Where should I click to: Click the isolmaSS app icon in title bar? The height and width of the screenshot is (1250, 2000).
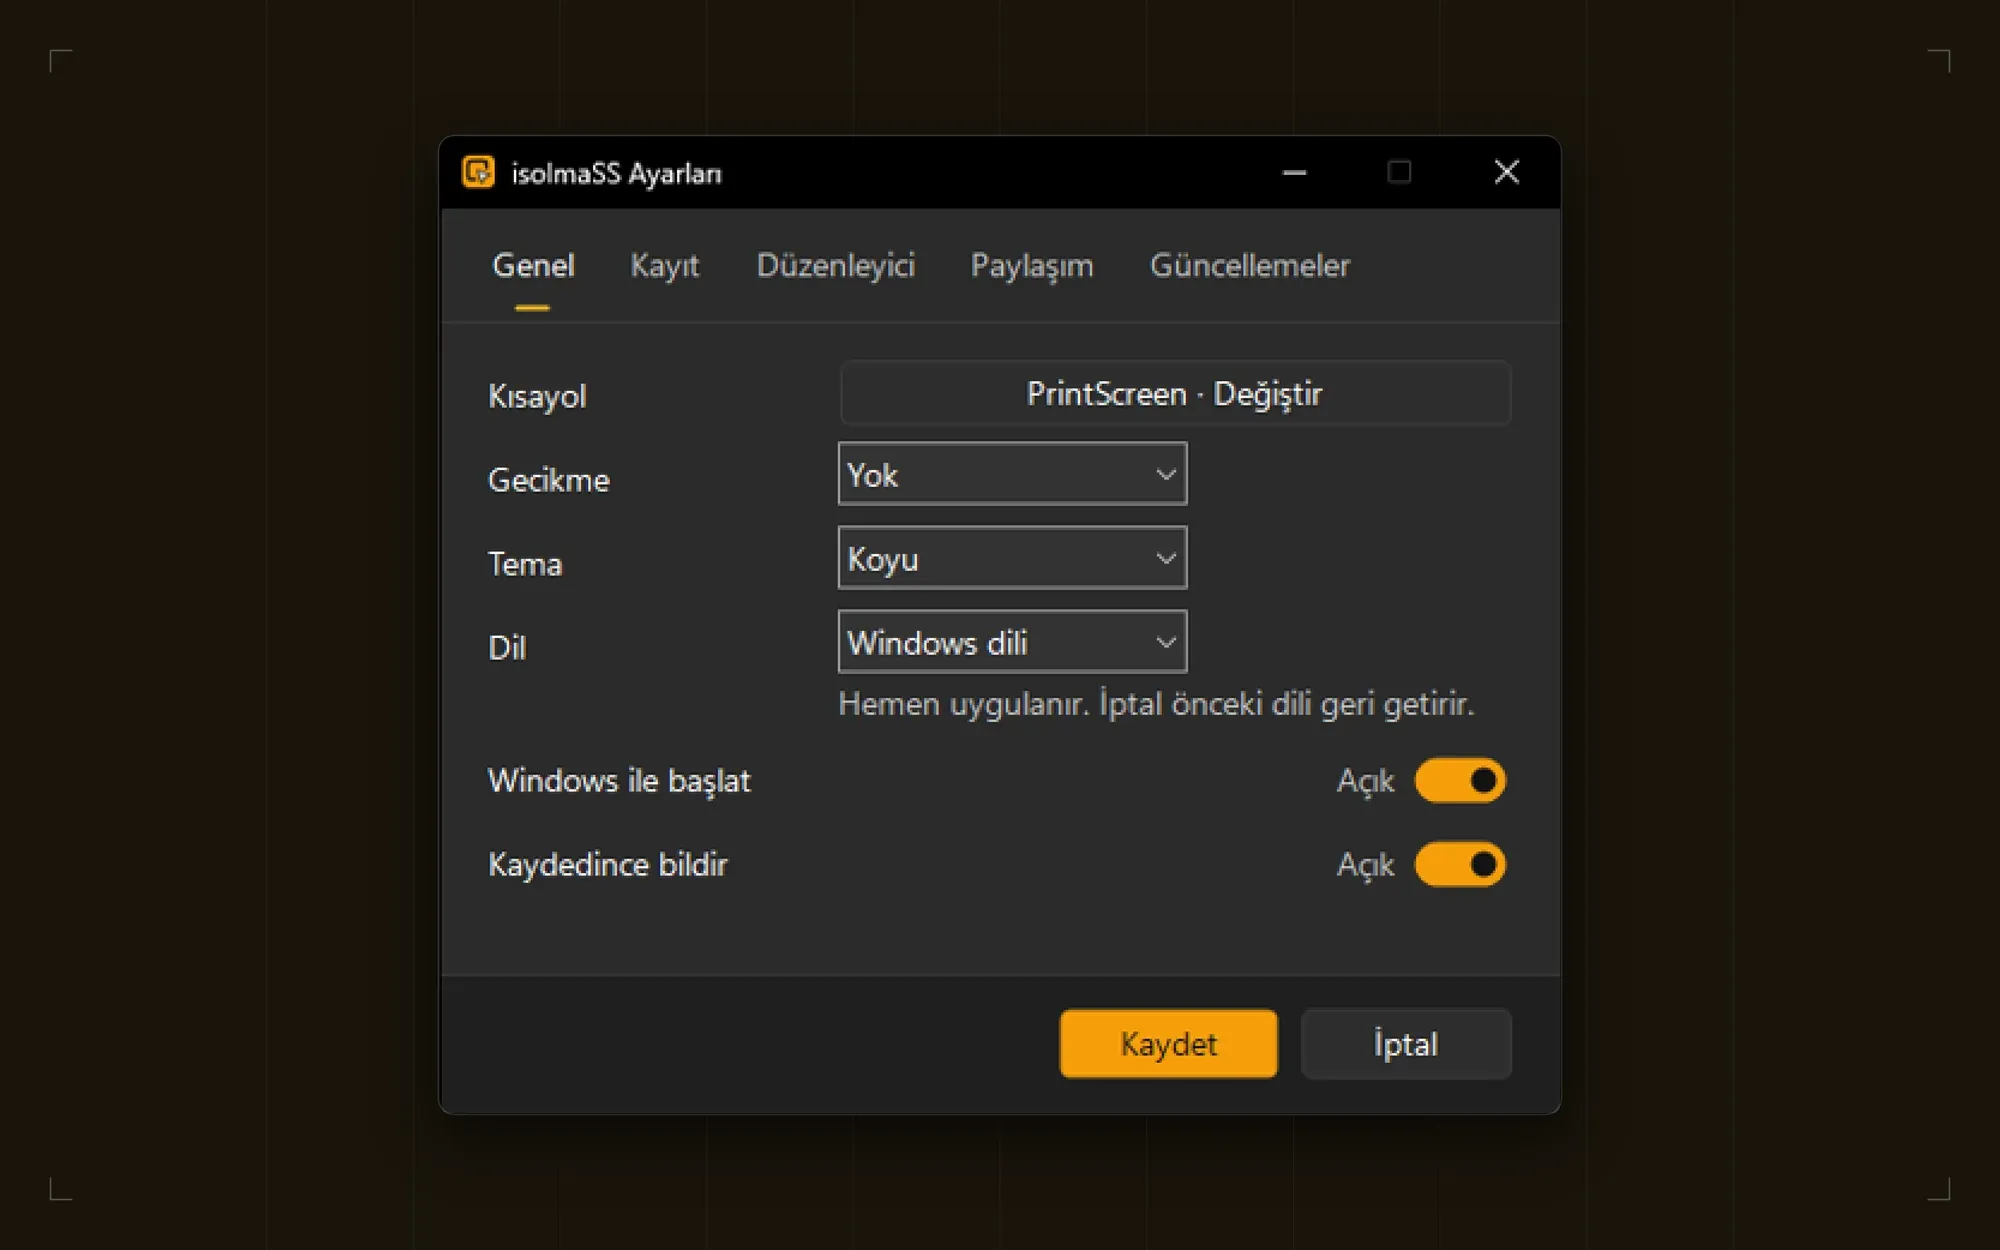[478, 172]
